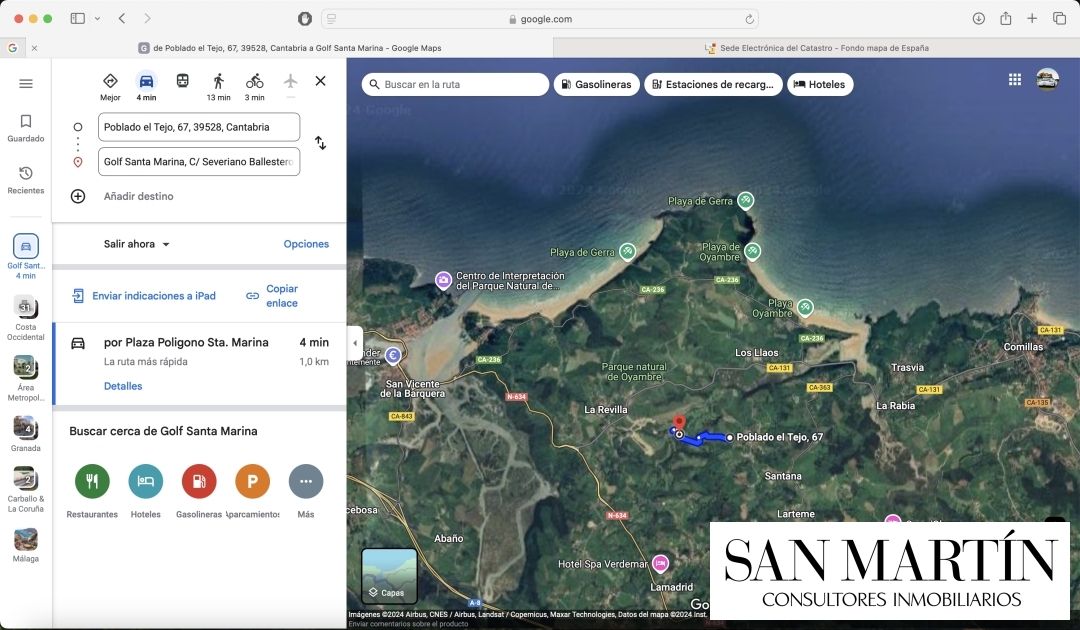
Task: Click Opciones route options link
Action: (x=306, y=244)
